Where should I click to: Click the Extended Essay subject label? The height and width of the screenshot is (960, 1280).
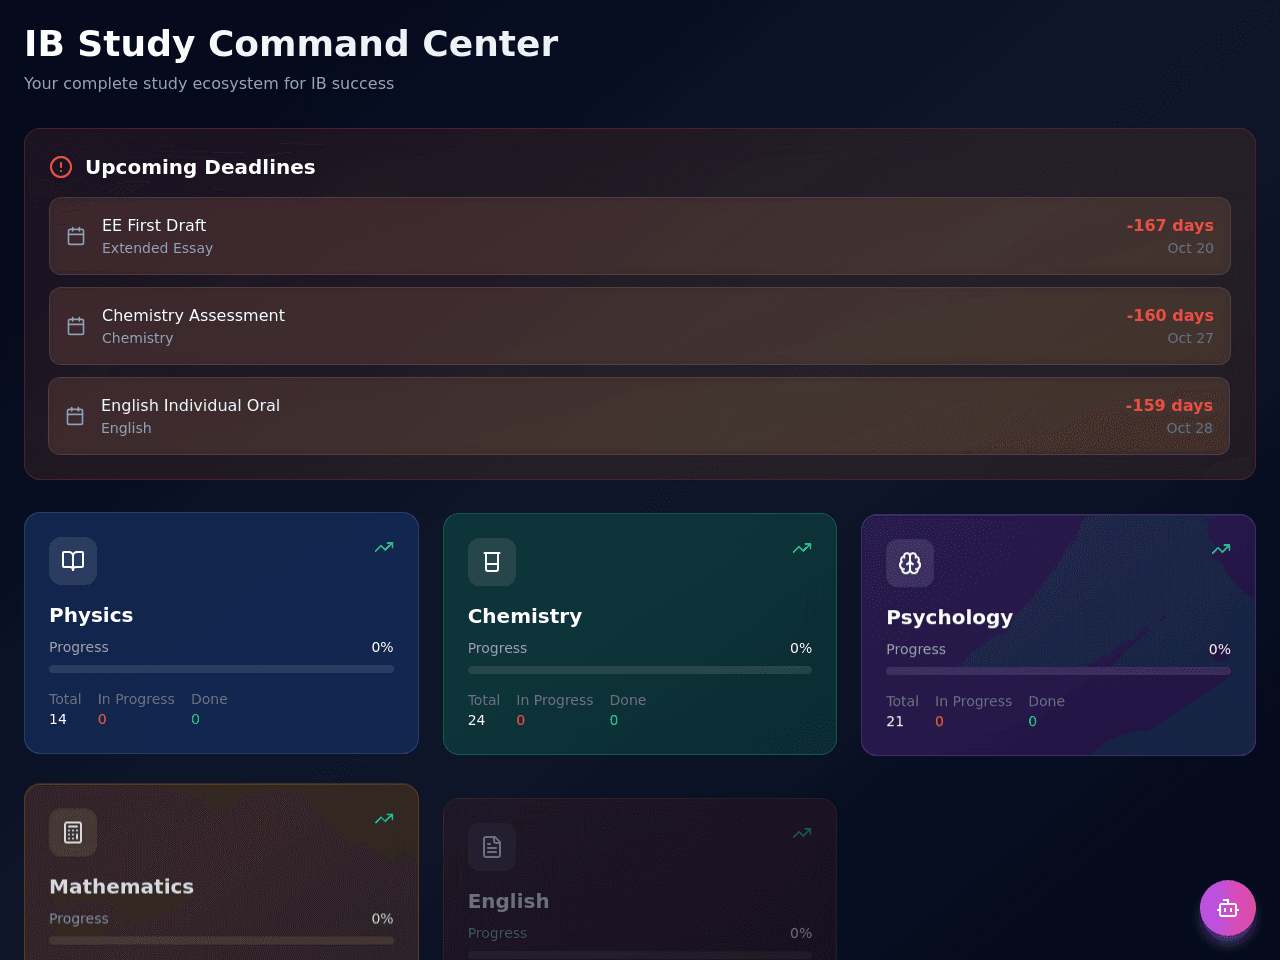(157, 248)
